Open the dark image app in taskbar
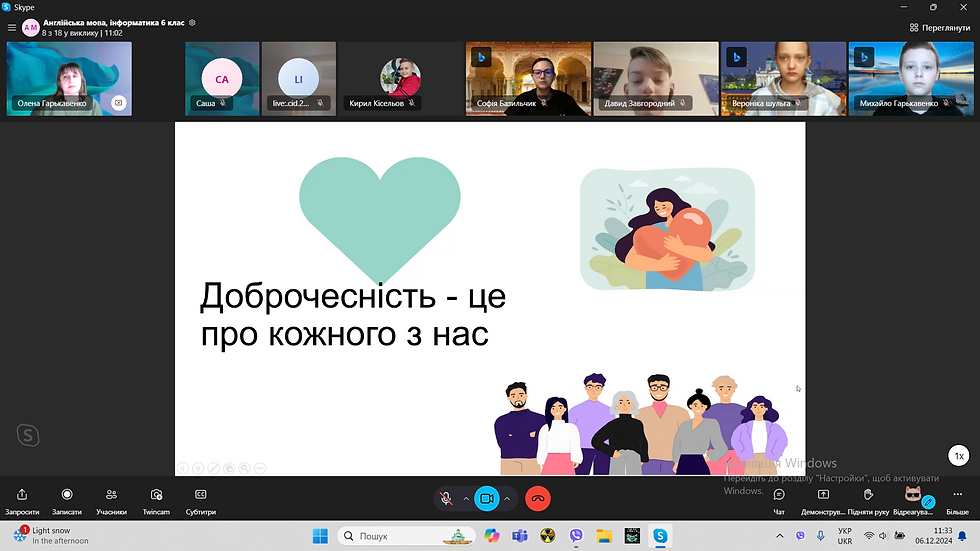This screenshot has height=551, width=980. click(x=632, y=536)
